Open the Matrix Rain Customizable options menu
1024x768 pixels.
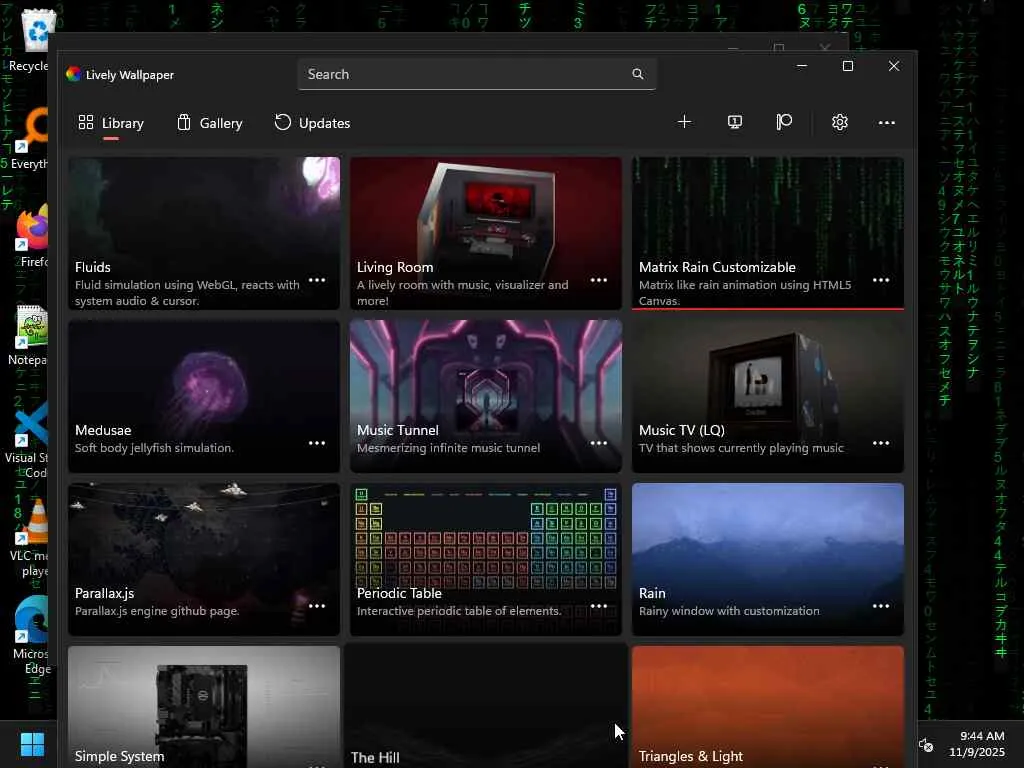[x=881, y=280]
